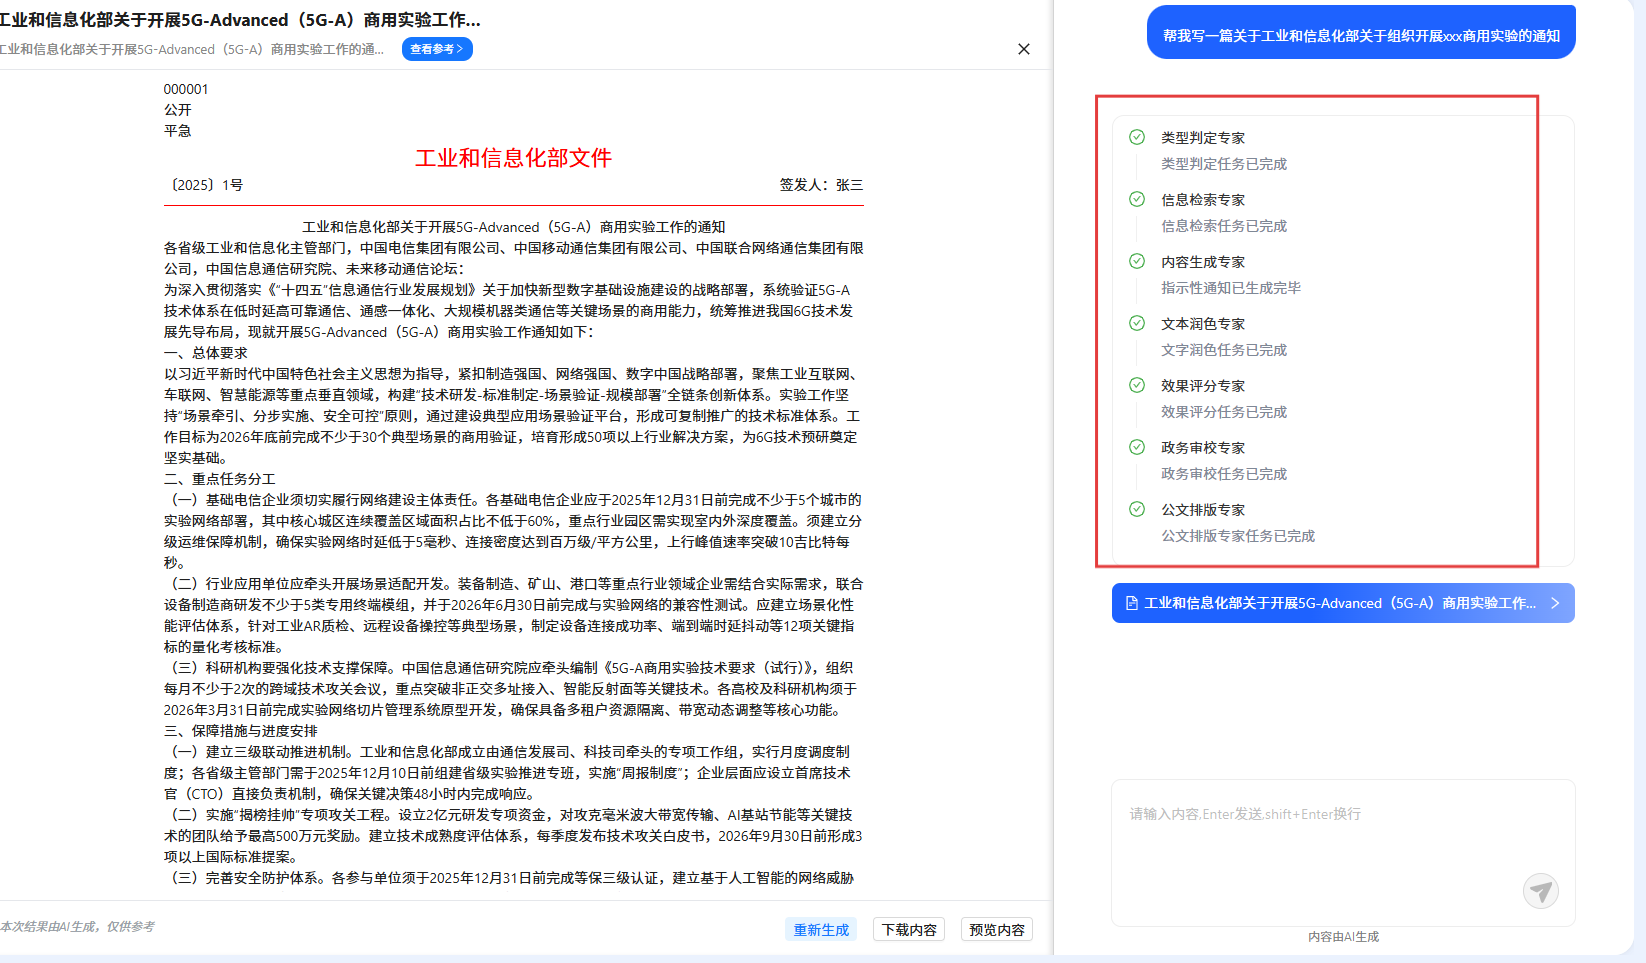
Task: Click the blue user prompt message bubble
Action: click(x=1361, y=35)
